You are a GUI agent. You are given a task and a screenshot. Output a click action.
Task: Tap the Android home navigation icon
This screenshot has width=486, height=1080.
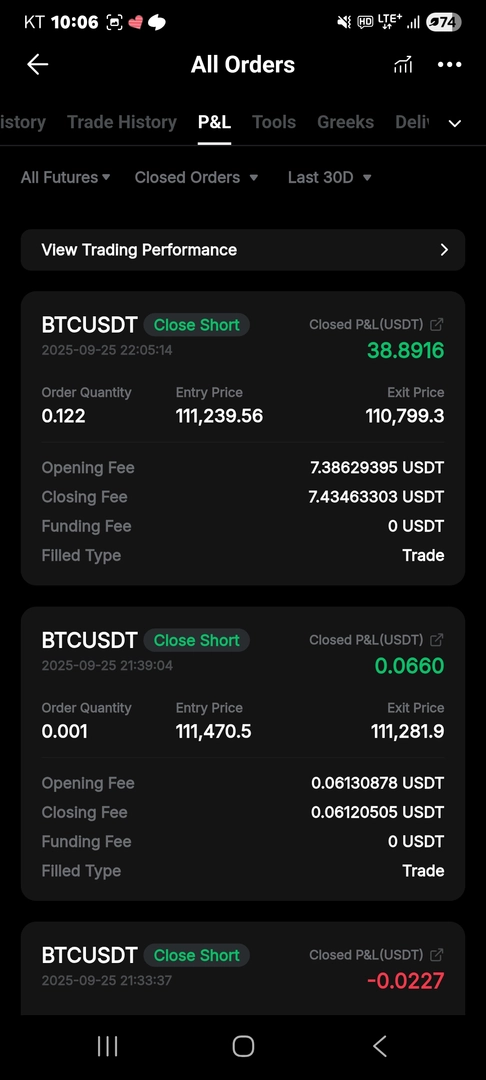click(243, 1046)
